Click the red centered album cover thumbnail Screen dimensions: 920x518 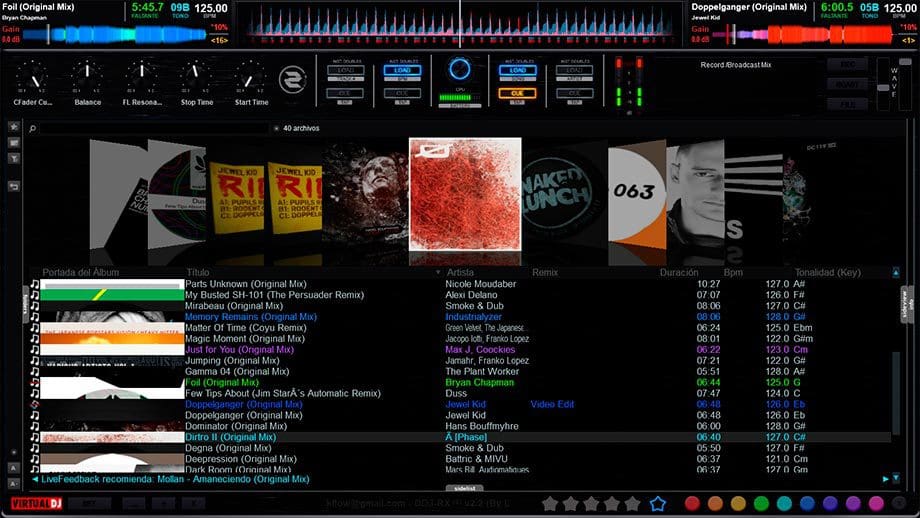pos(465,194)
